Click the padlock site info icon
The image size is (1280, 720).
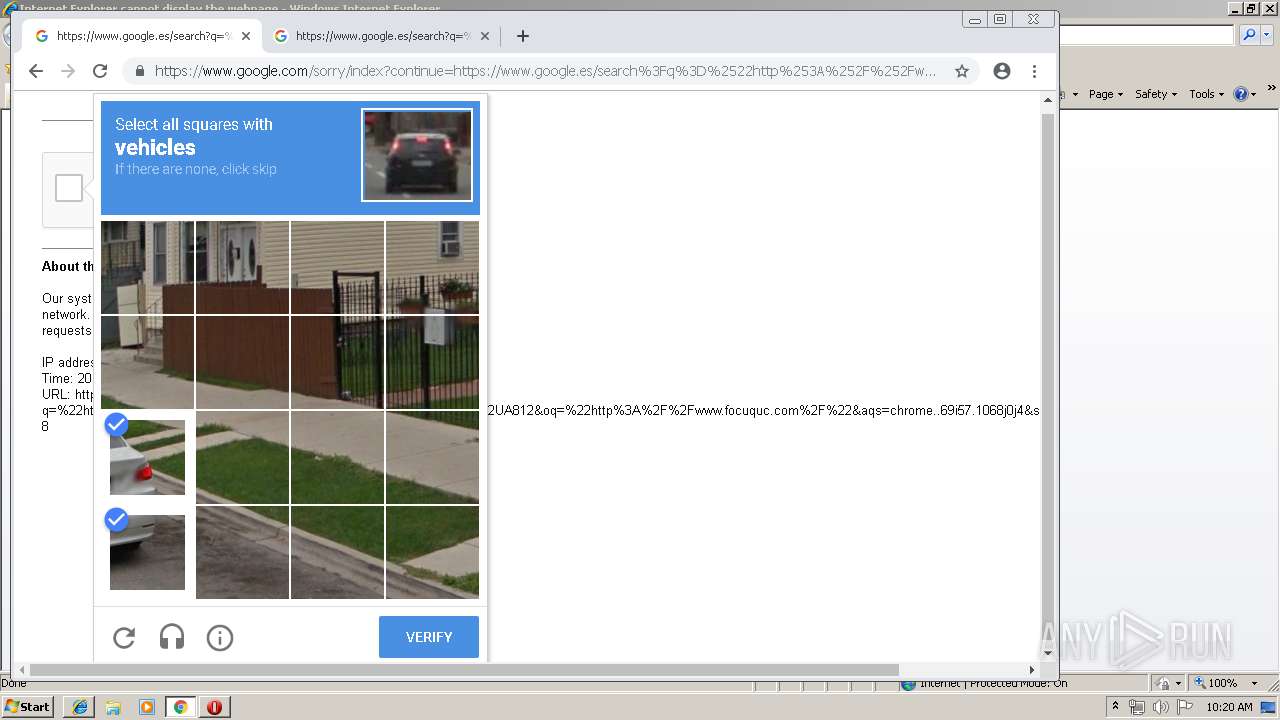tap(139, 71)
